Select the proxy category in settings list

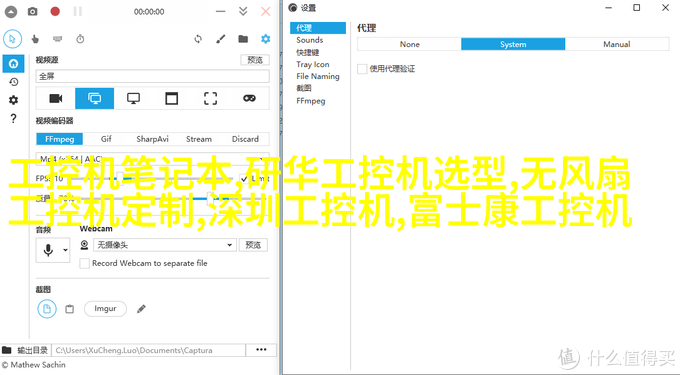pos(318,28)
